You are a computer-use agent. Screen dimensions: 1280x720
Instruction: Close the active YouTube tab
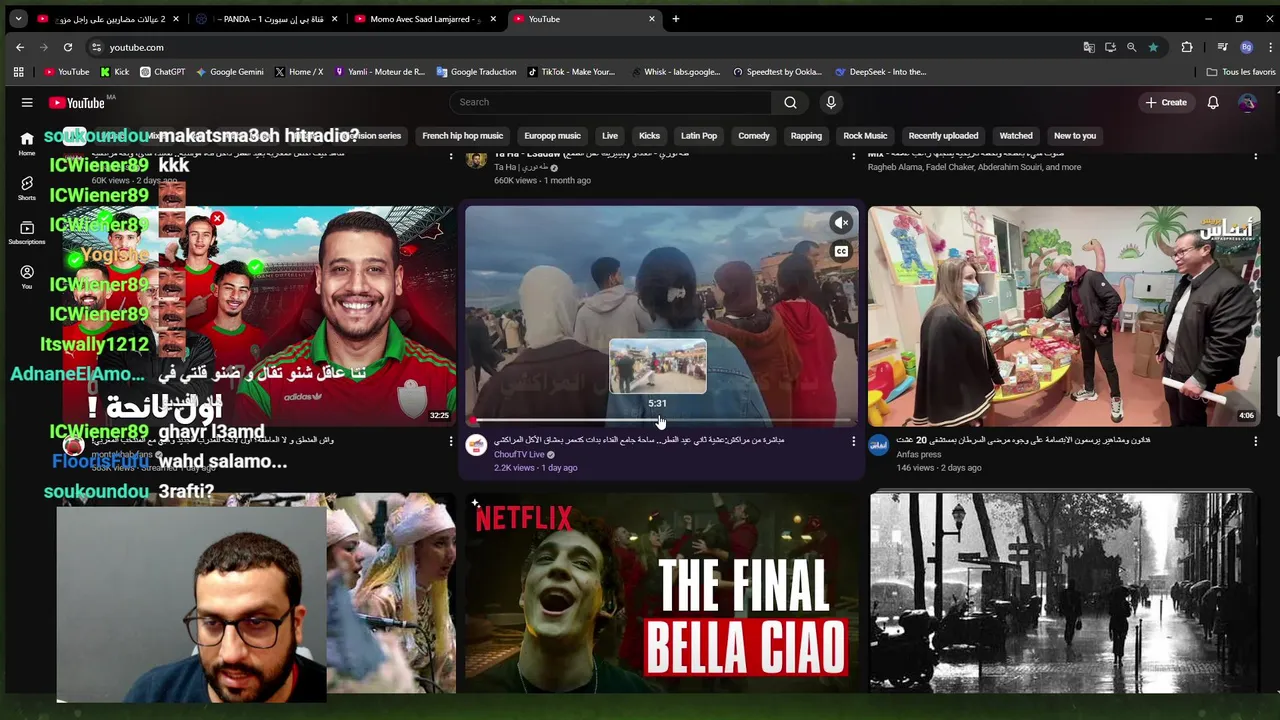tap(652, 19)
